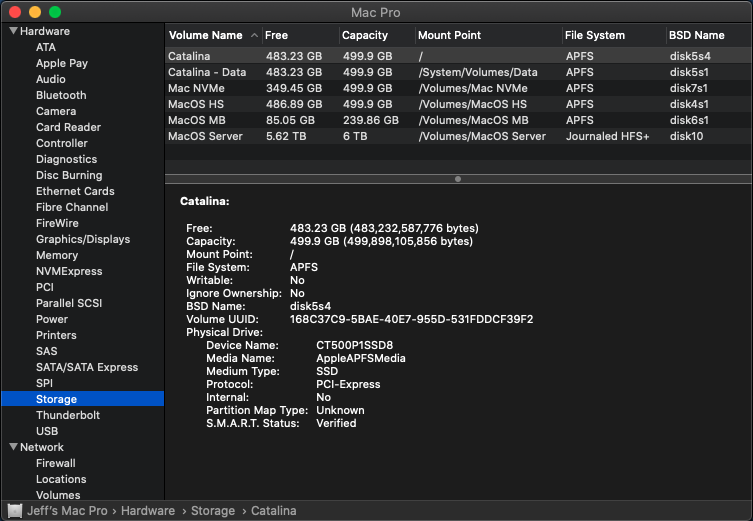
Task: Click the computer icon in path bar
Action: pos(15,511)
